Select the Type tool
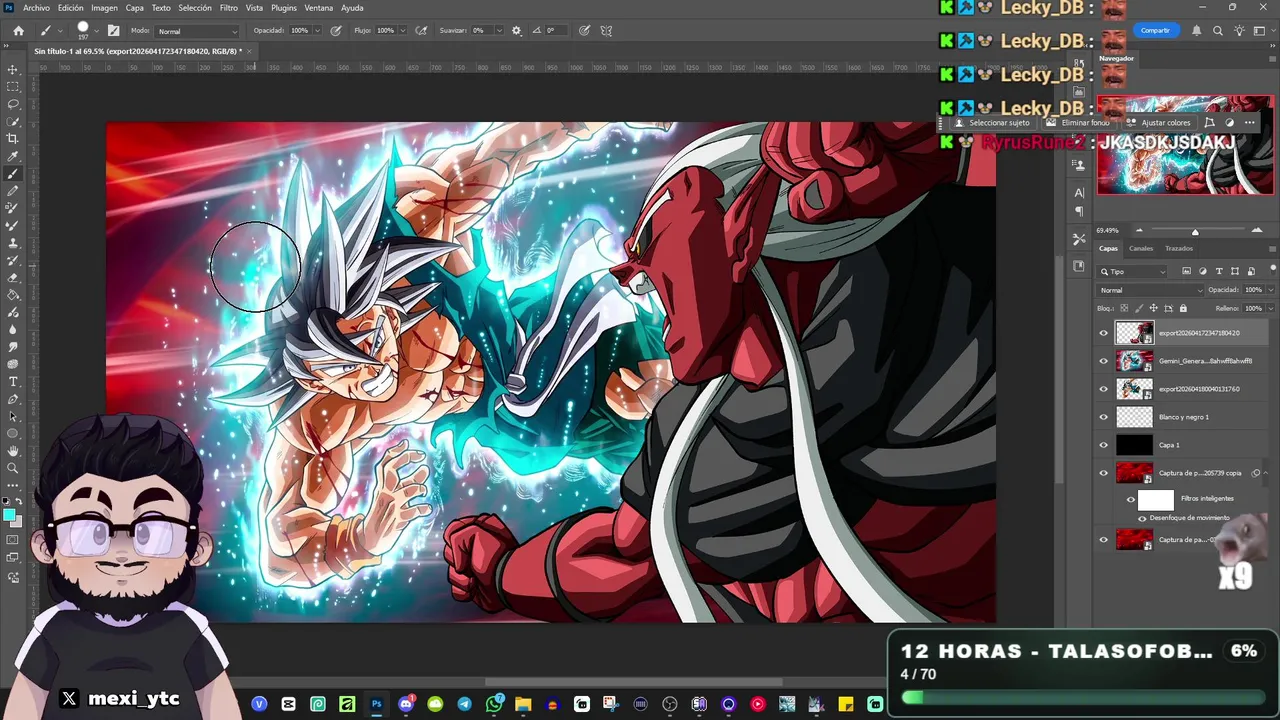 coord(13,382)
